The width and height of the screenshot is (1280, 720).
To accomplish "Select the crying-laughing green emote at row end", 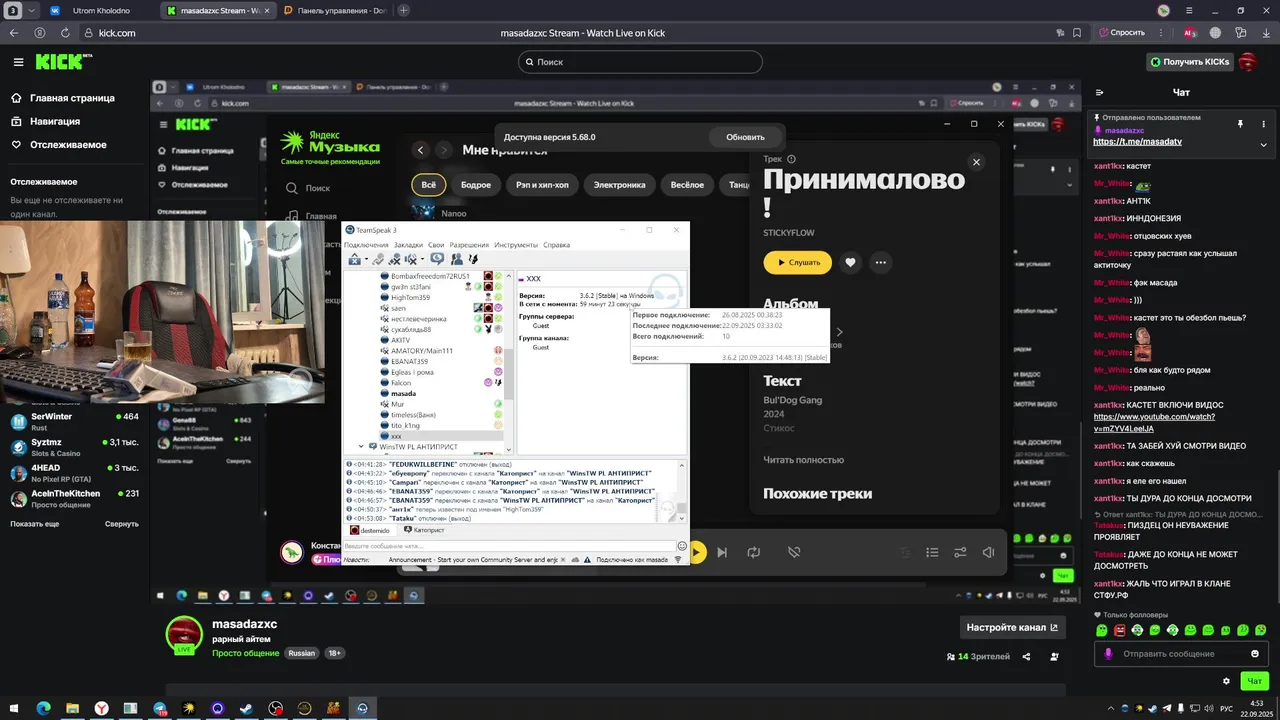I will [1261, 631].
